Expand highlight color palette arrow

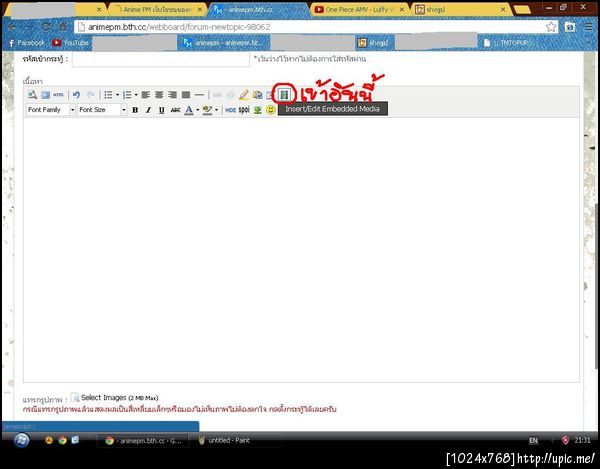[216, 110]
